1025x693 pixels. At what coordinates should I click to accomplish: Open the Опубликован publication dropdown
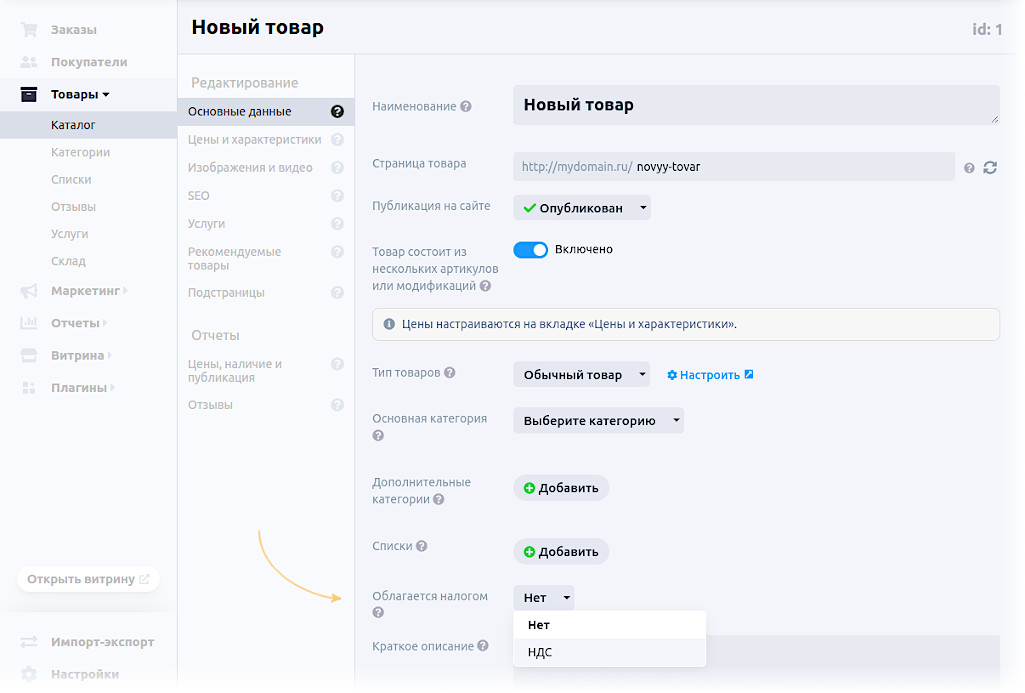(582, 208)
